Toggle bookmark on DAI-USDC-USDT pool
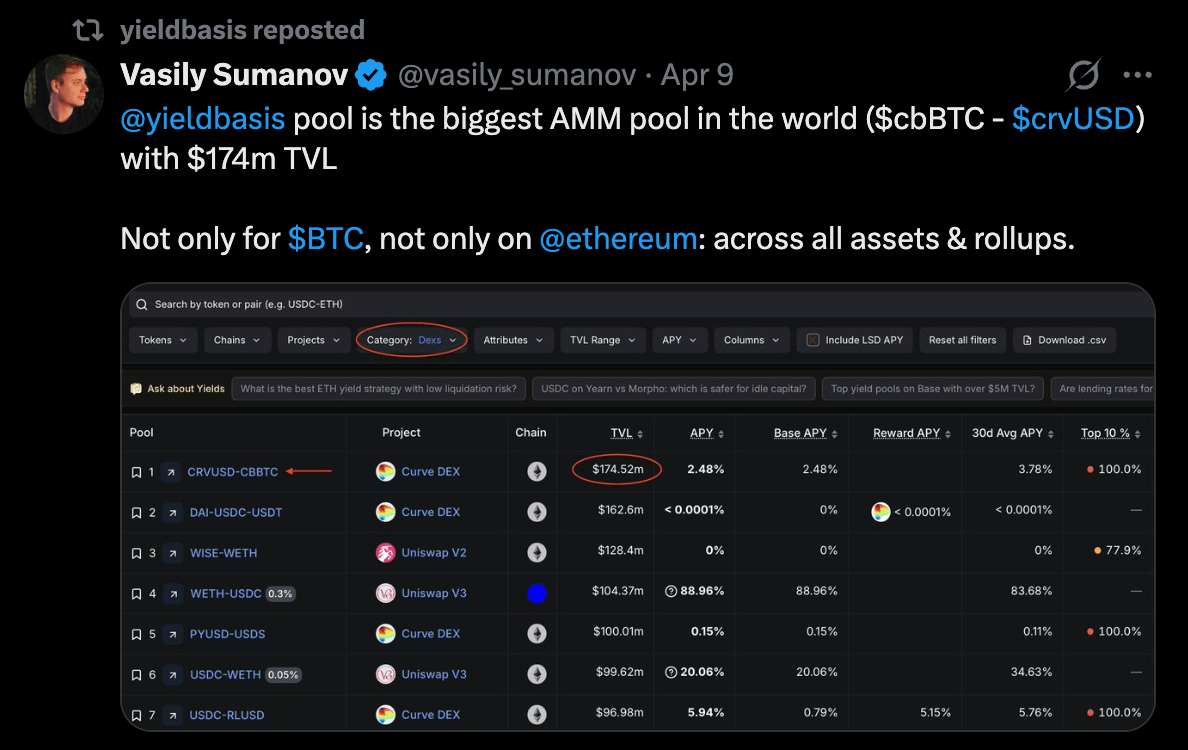The width and height of the screenshot is (1188, 750). 137,513
